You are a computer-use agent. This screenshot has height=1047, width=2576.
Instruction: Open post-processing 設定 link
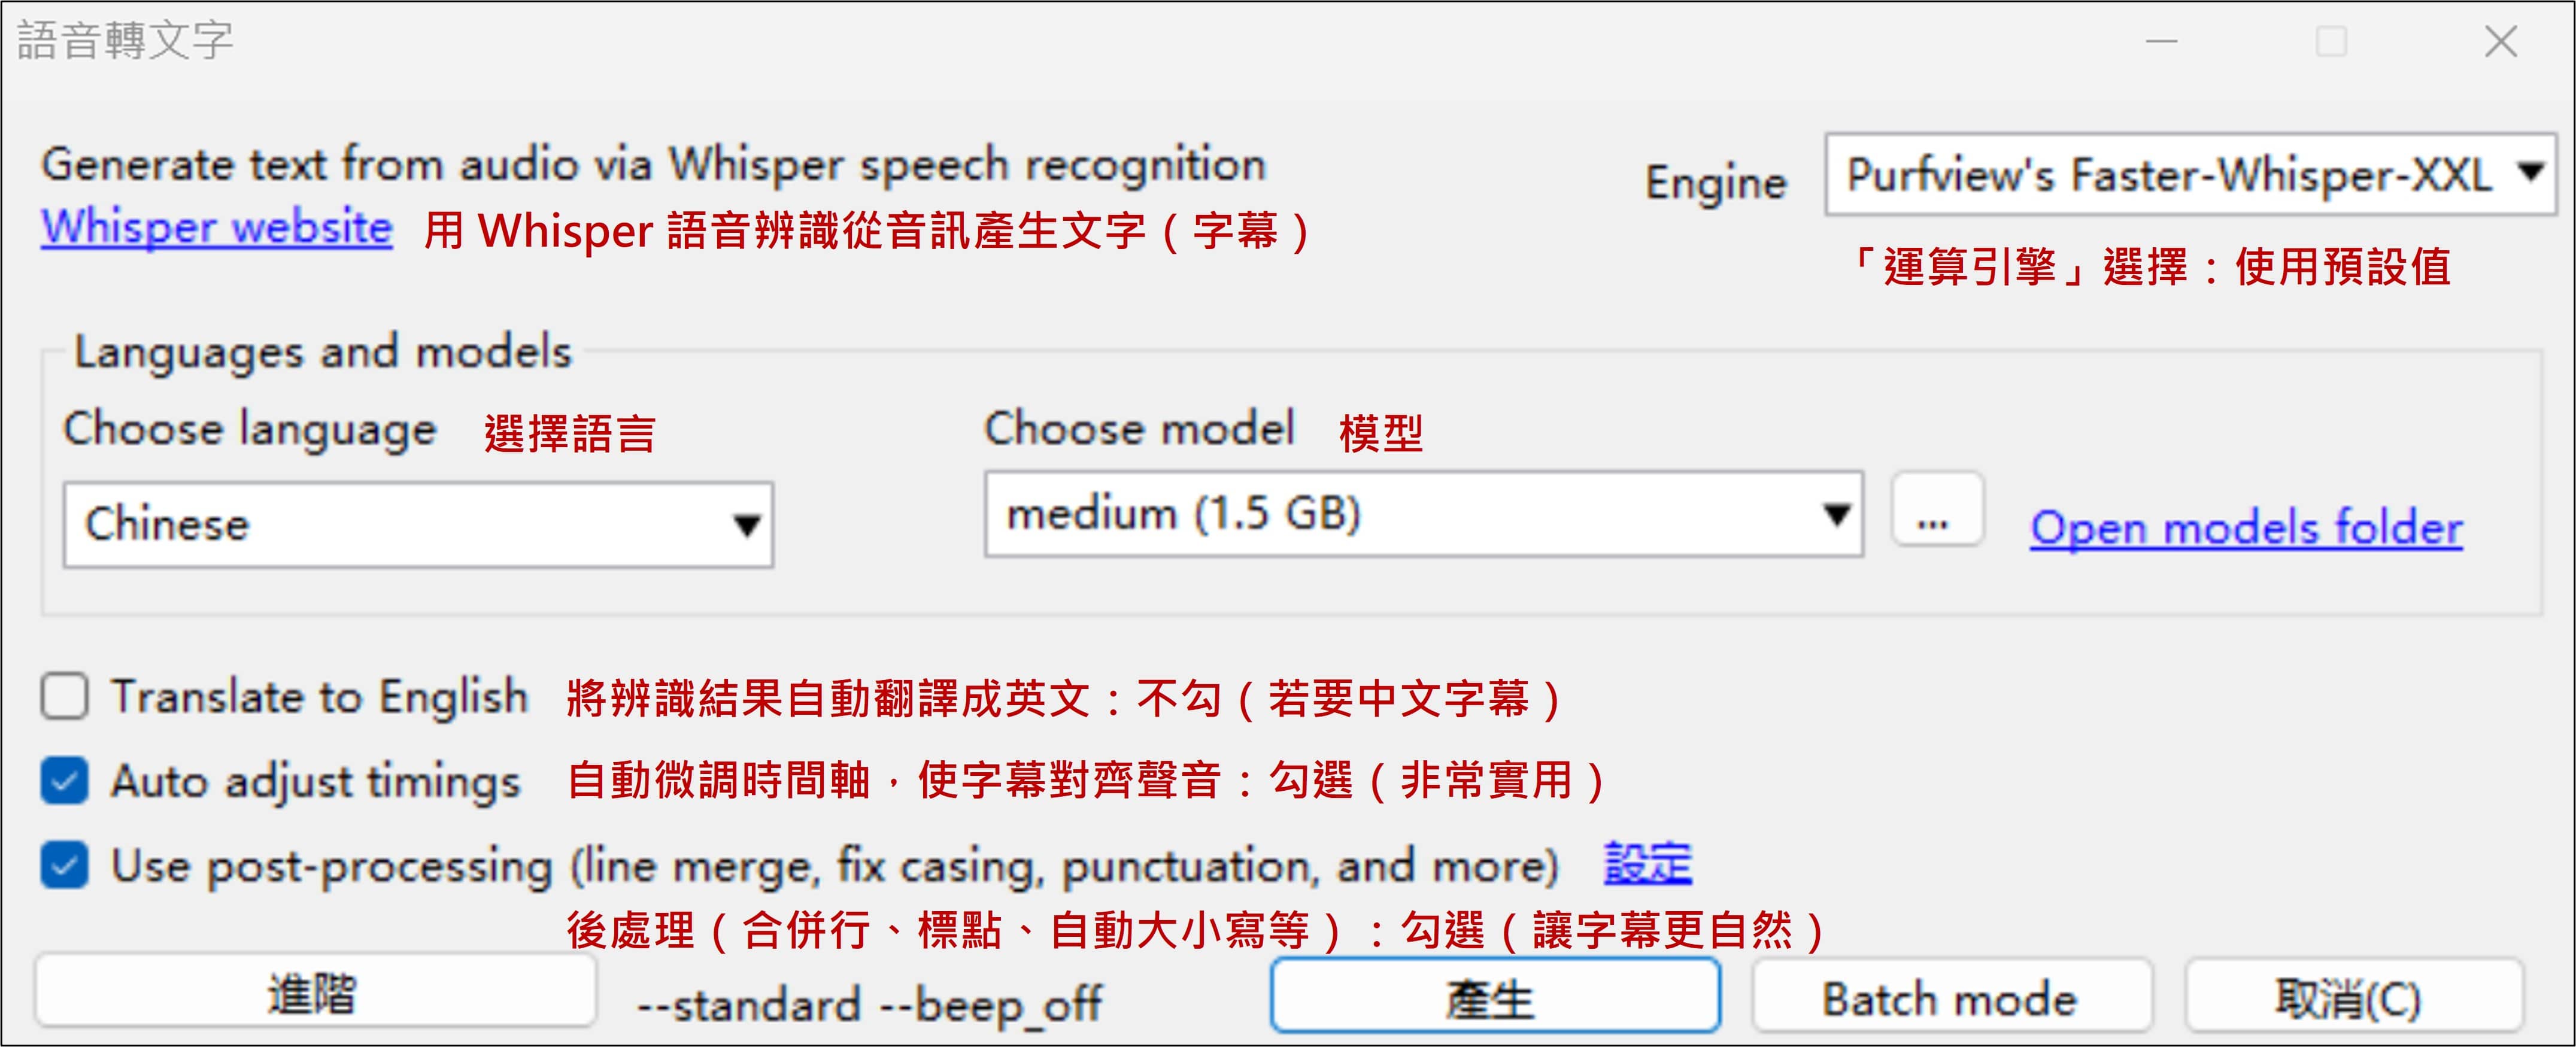tap(1647, 864)
